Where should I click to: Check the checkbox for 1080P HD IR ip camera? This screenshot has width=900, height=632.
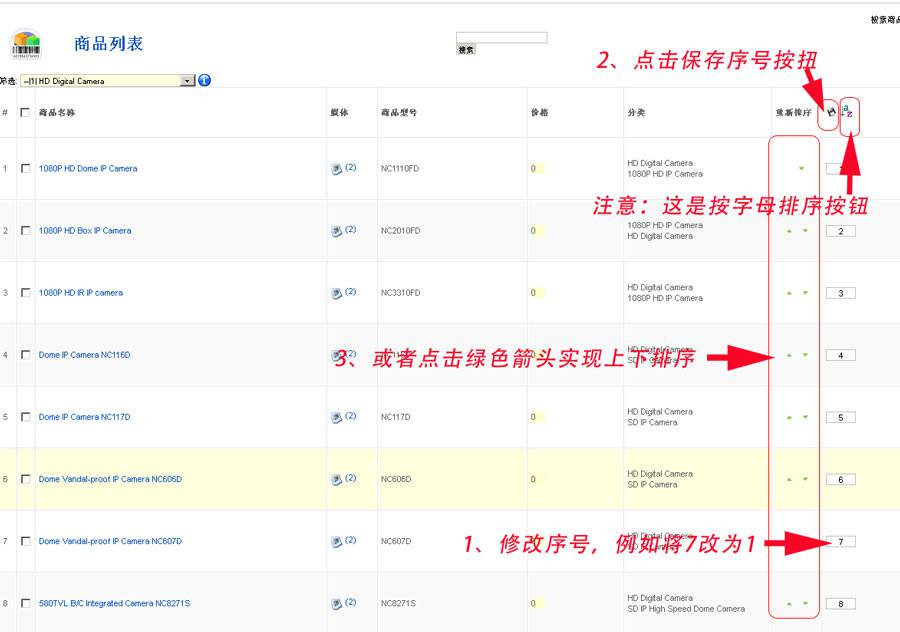pos(25,292)
